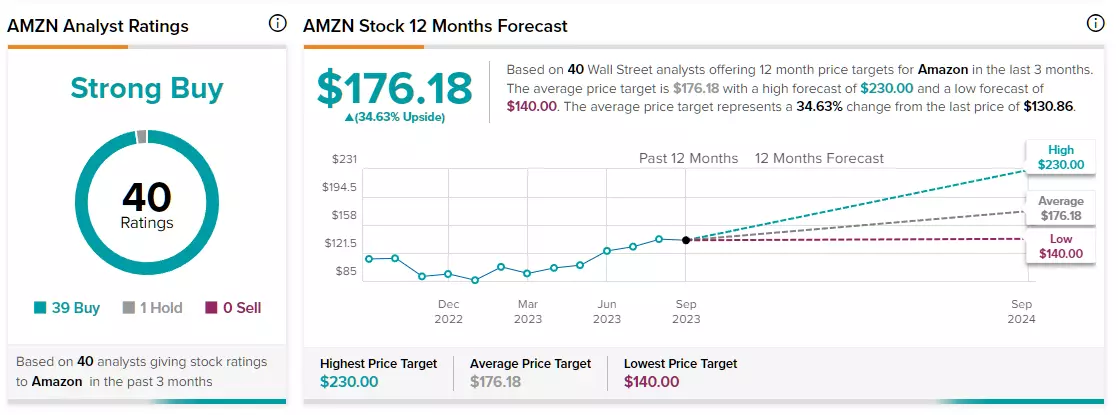Screen dimensions: 1118x415
Task: Click the Average Price Target $176.18 value
Action: (x=496, y=381)
